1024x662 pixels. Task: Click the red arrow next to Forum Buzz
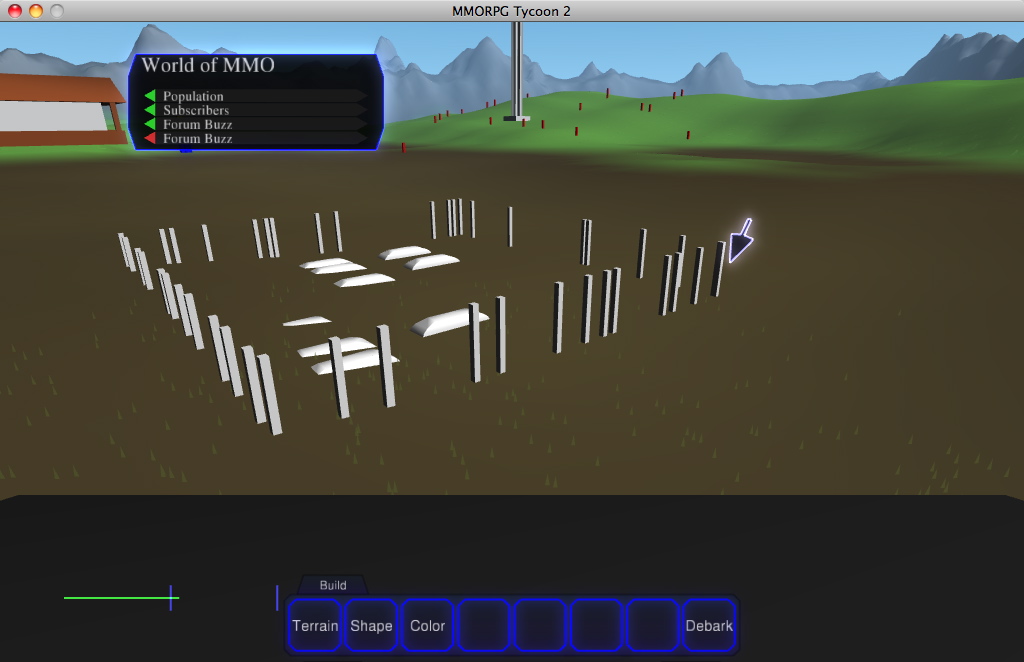150,138
